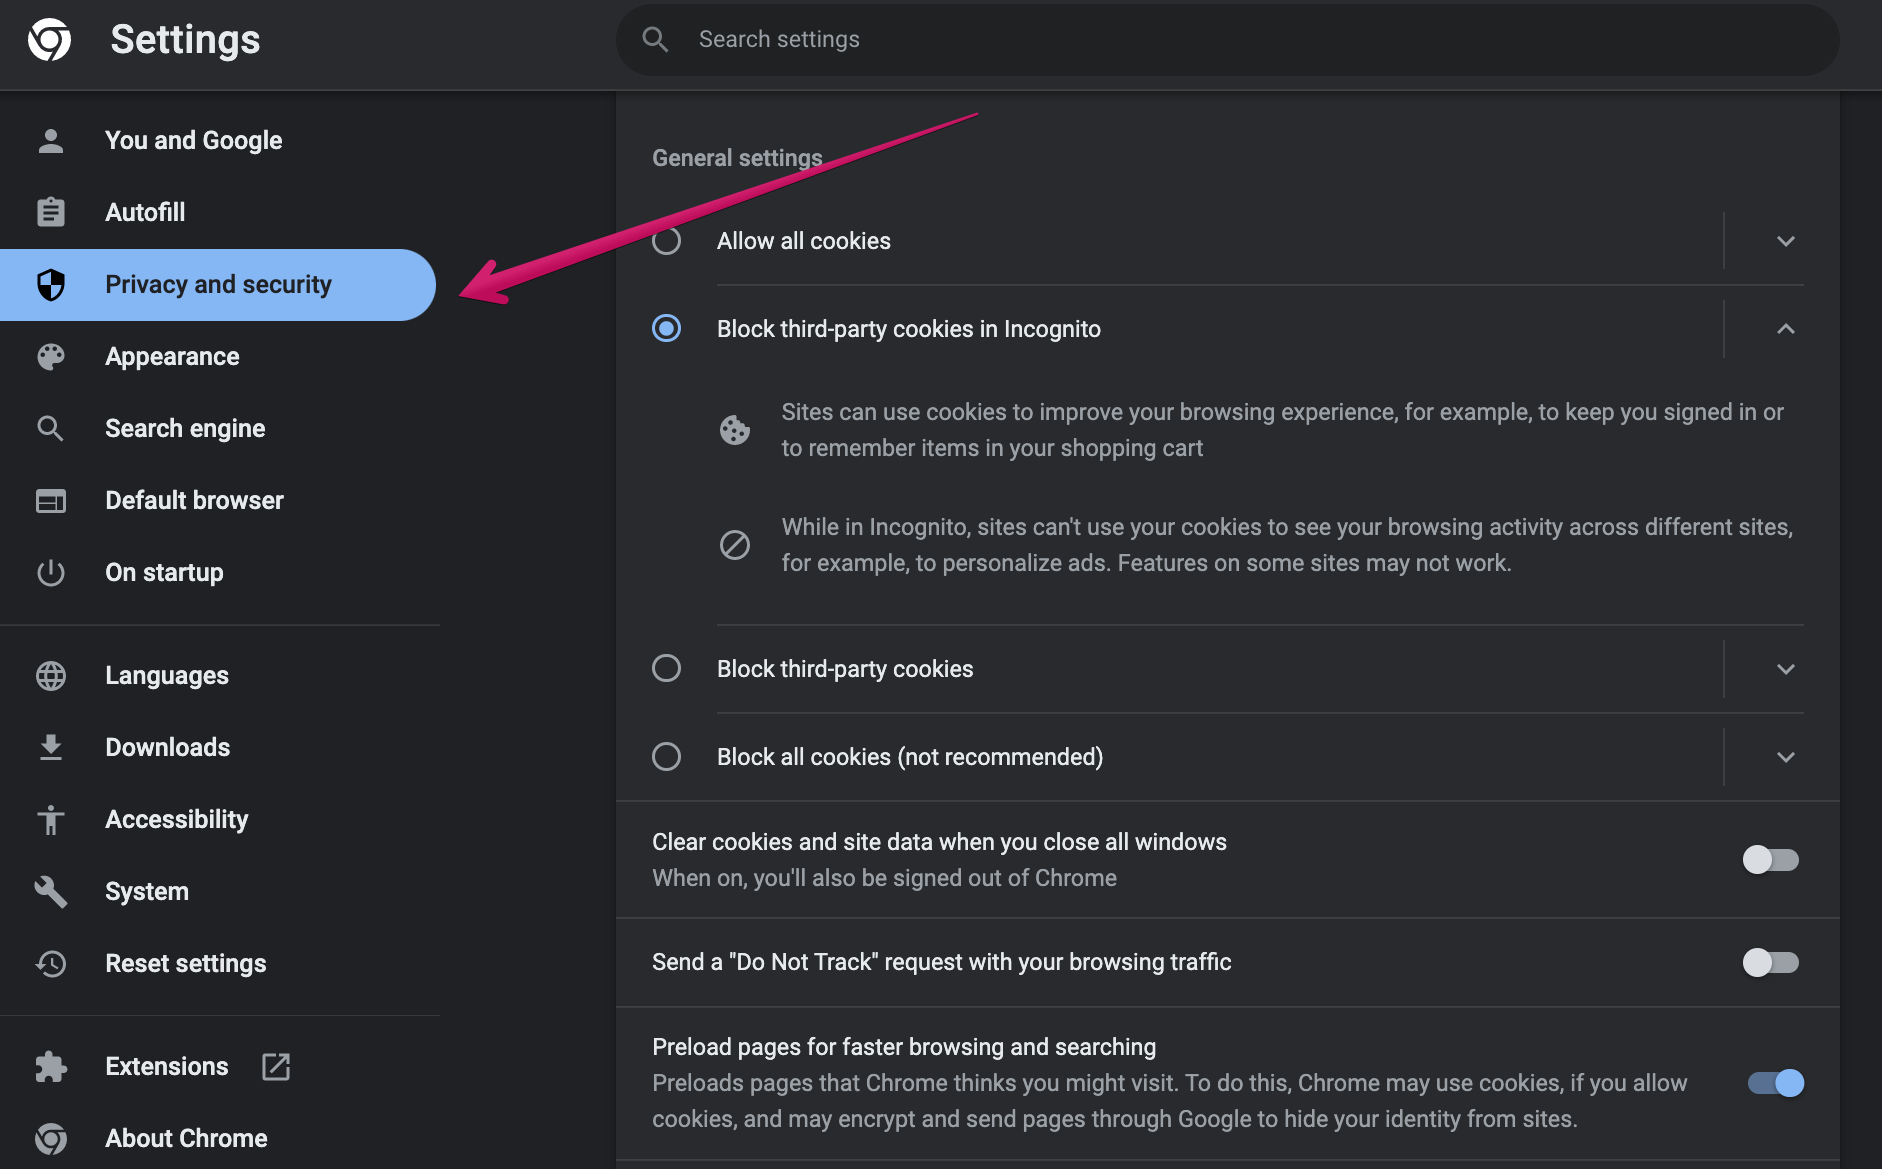Image resolution: width=1882 pixels, height=1169 pixels.
Task: Expand the Allow all cookies details chevron
Action: tap(1786, 241)
